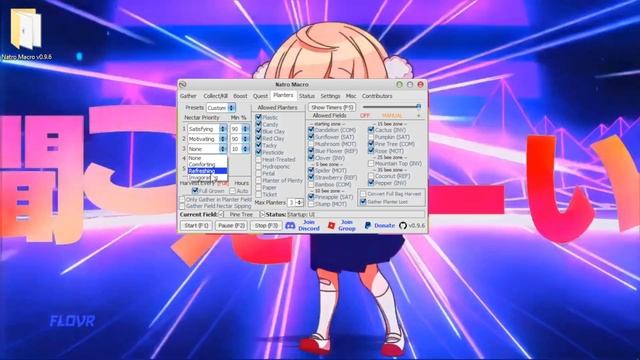This screenshot has width=640, height=360.
Task: Toggle the Full Grown harvest checkbox
Action: (195, 191)
